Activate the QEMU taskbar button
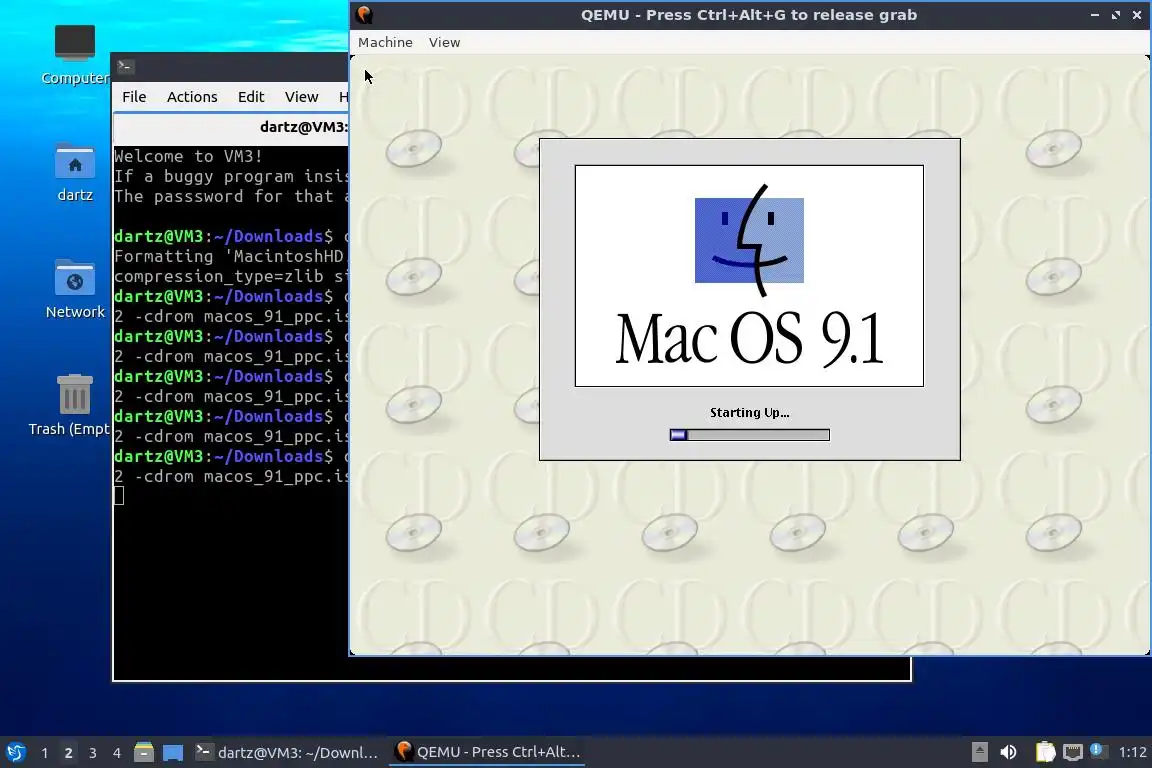The width and height of the screenshot is (1152, 768). pos(487,753)
